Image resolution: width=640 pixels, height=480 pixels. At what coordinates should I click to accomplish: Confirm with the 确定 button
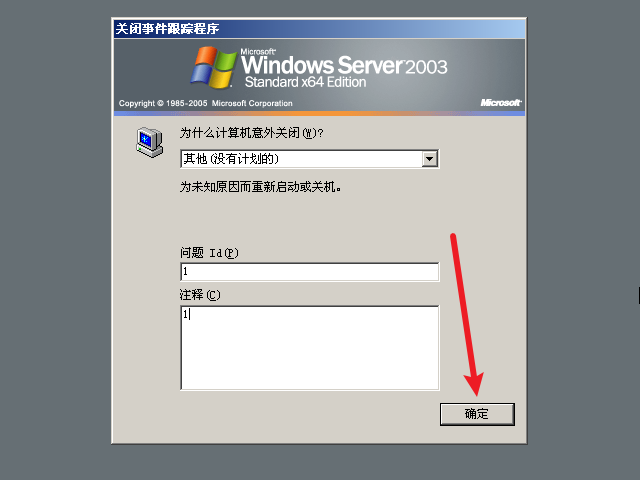[x=477, y=414]
